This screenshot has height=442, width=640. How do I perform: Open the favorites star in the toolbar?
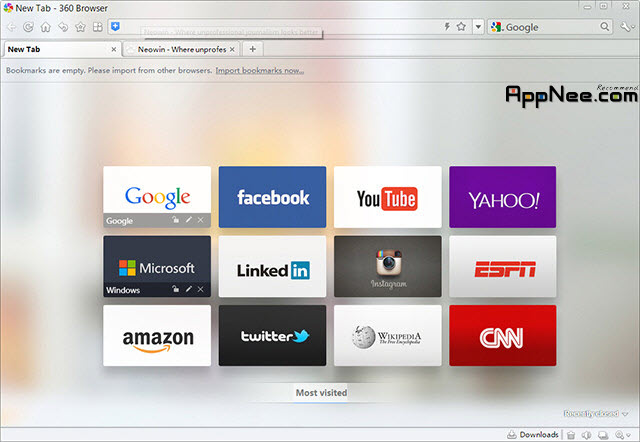(80, 27)
